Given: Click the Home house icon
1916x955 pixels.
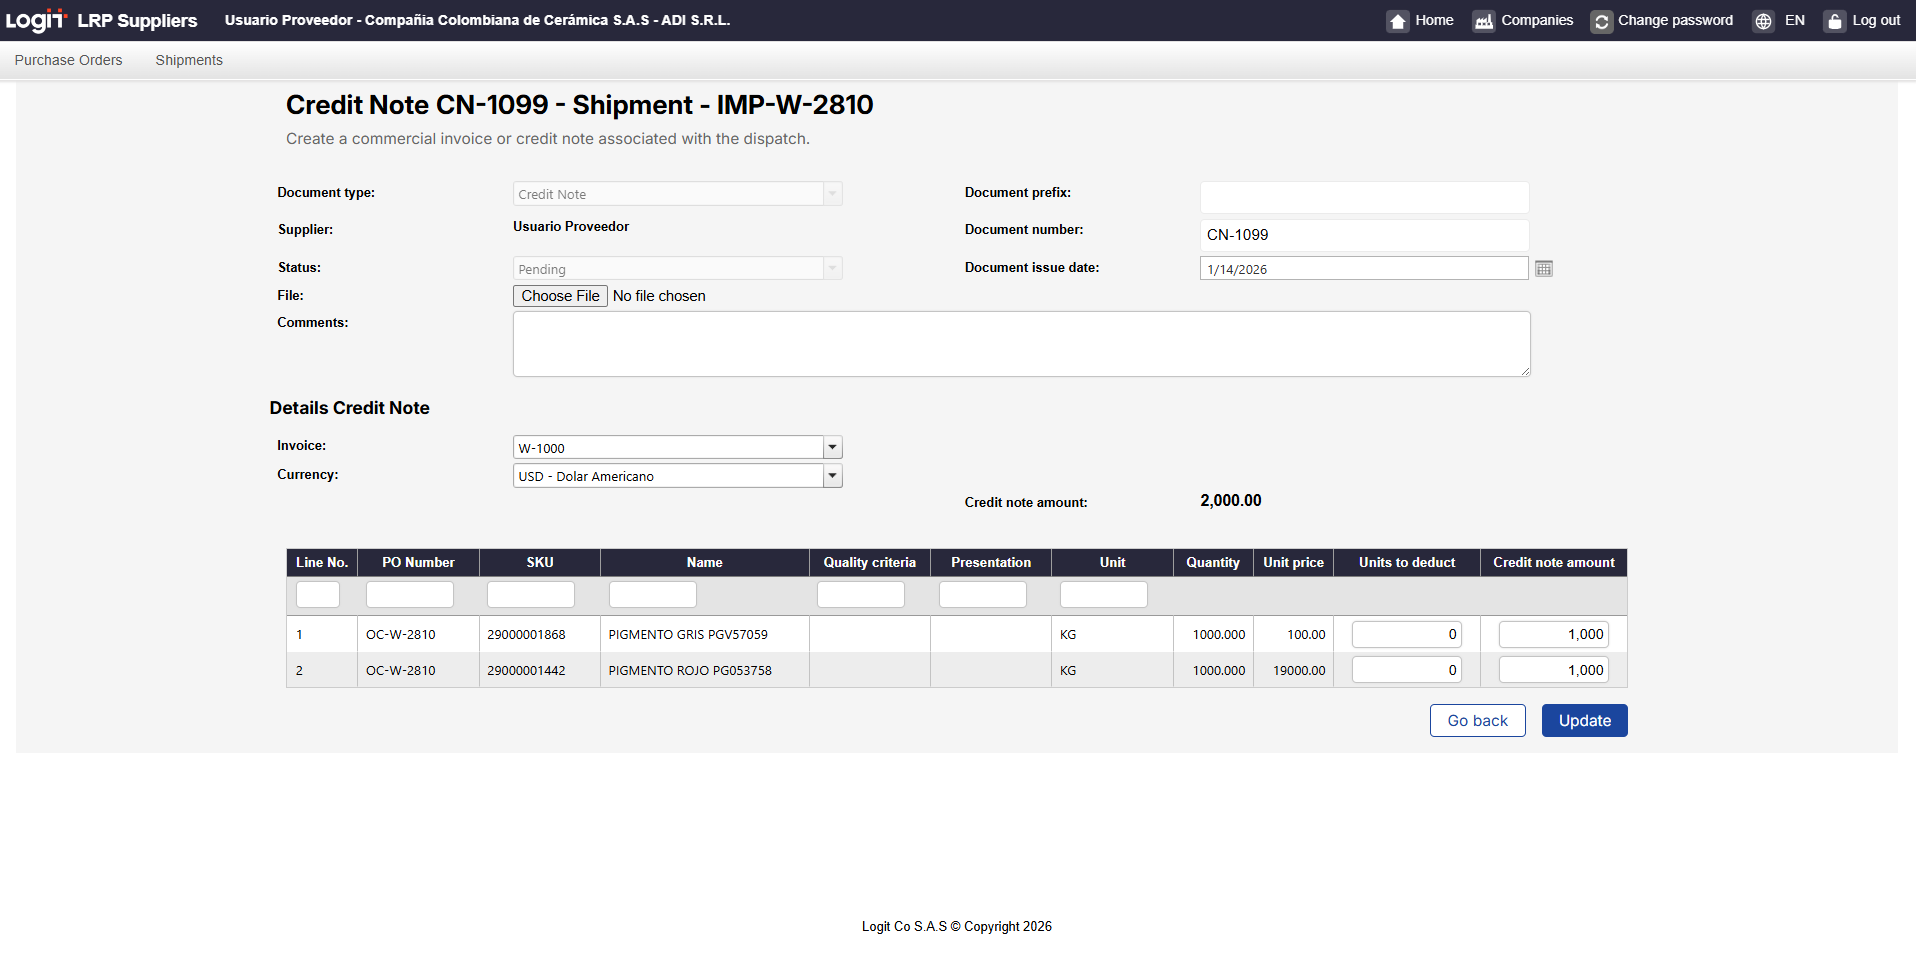Looking at the screenshot, I should point(1397,21).
